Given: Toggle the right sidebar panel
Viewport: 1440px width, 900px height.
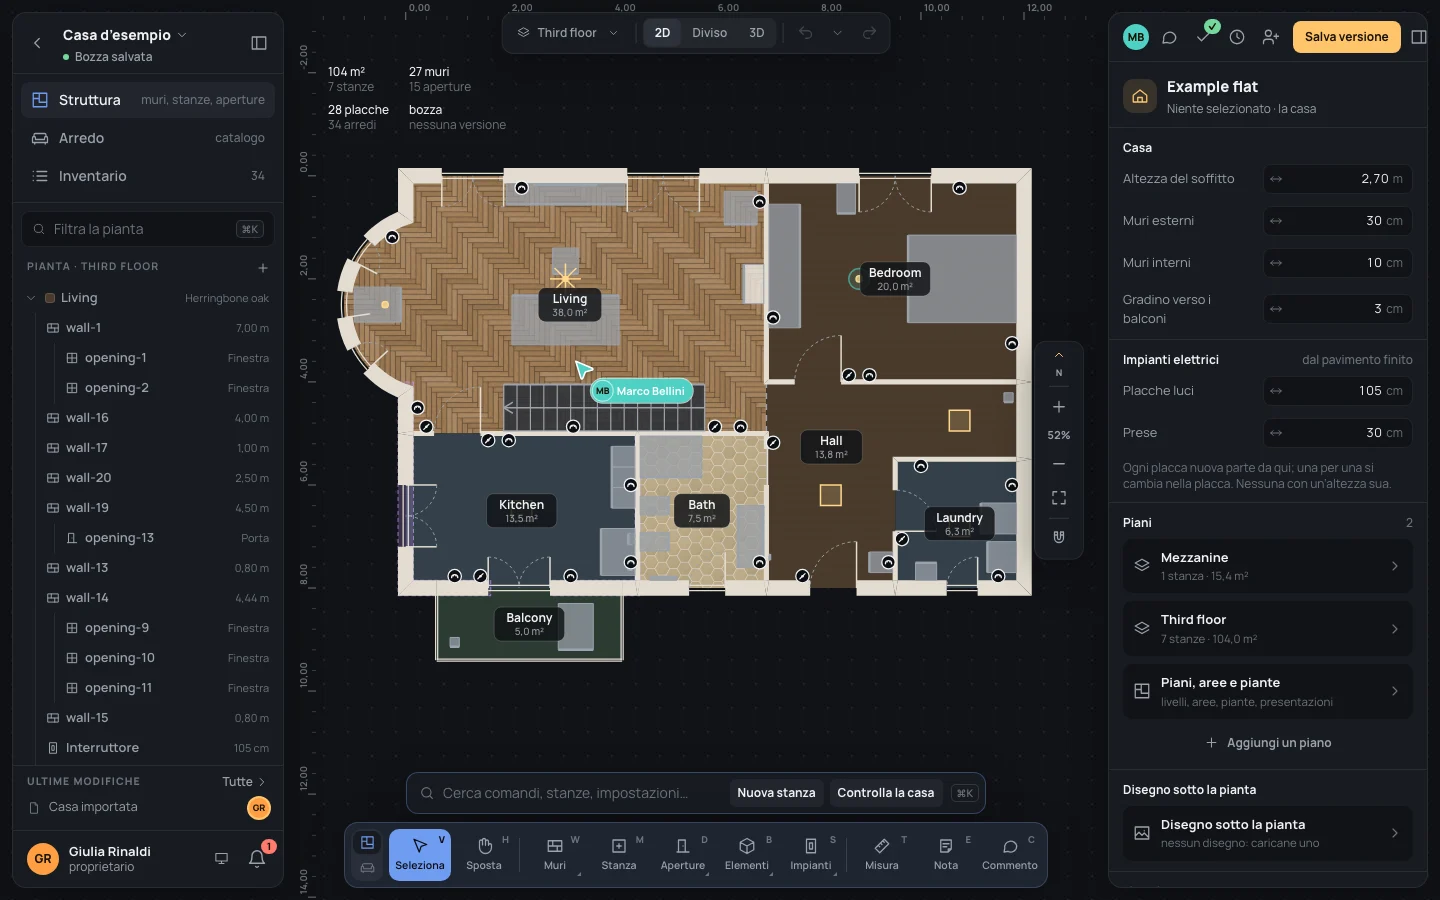Looking at the screenshot, I should click(1419, 37).
